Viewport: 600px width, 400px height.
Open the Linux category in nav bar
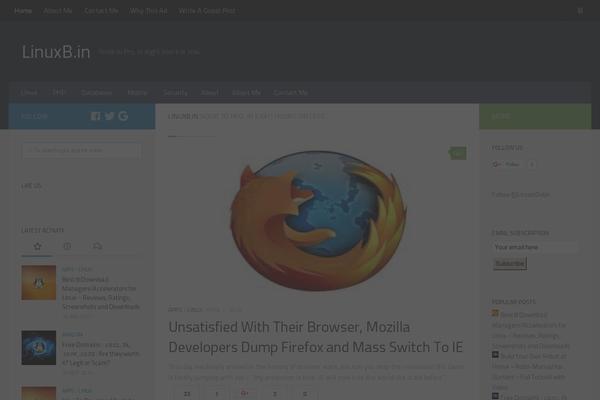29,92
